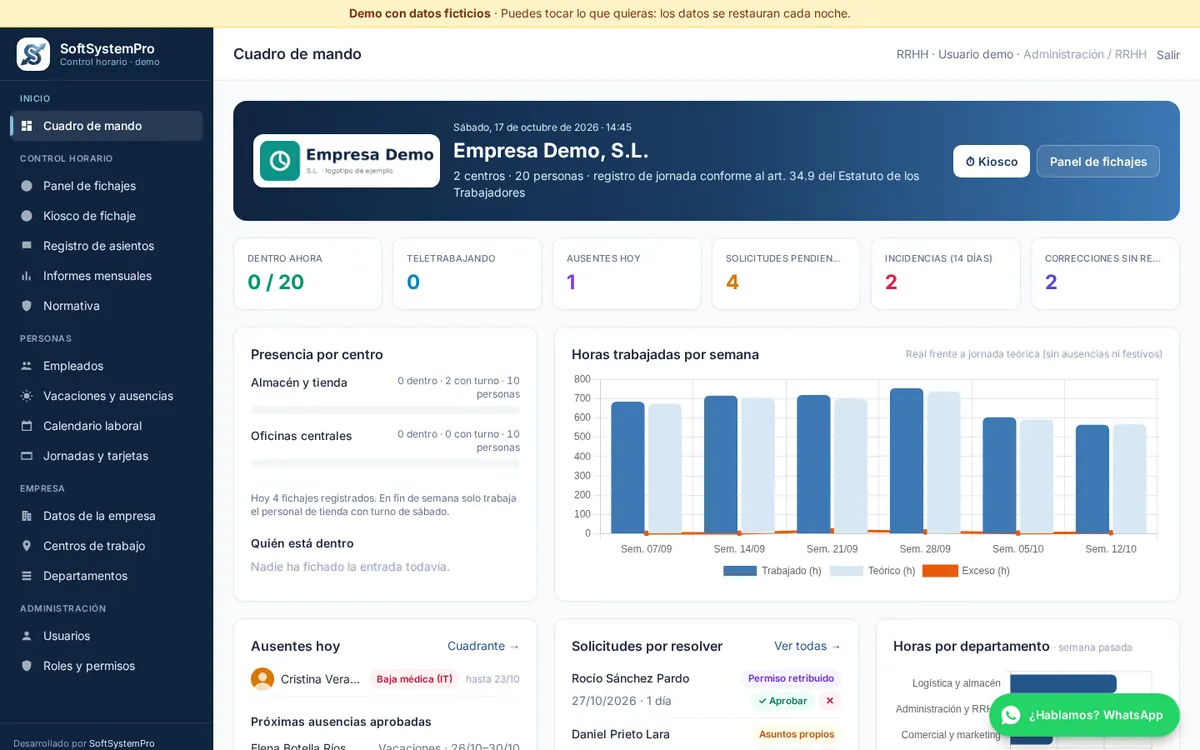
Task: Click the Usuarios person icon
Action: tap(27, 636)
